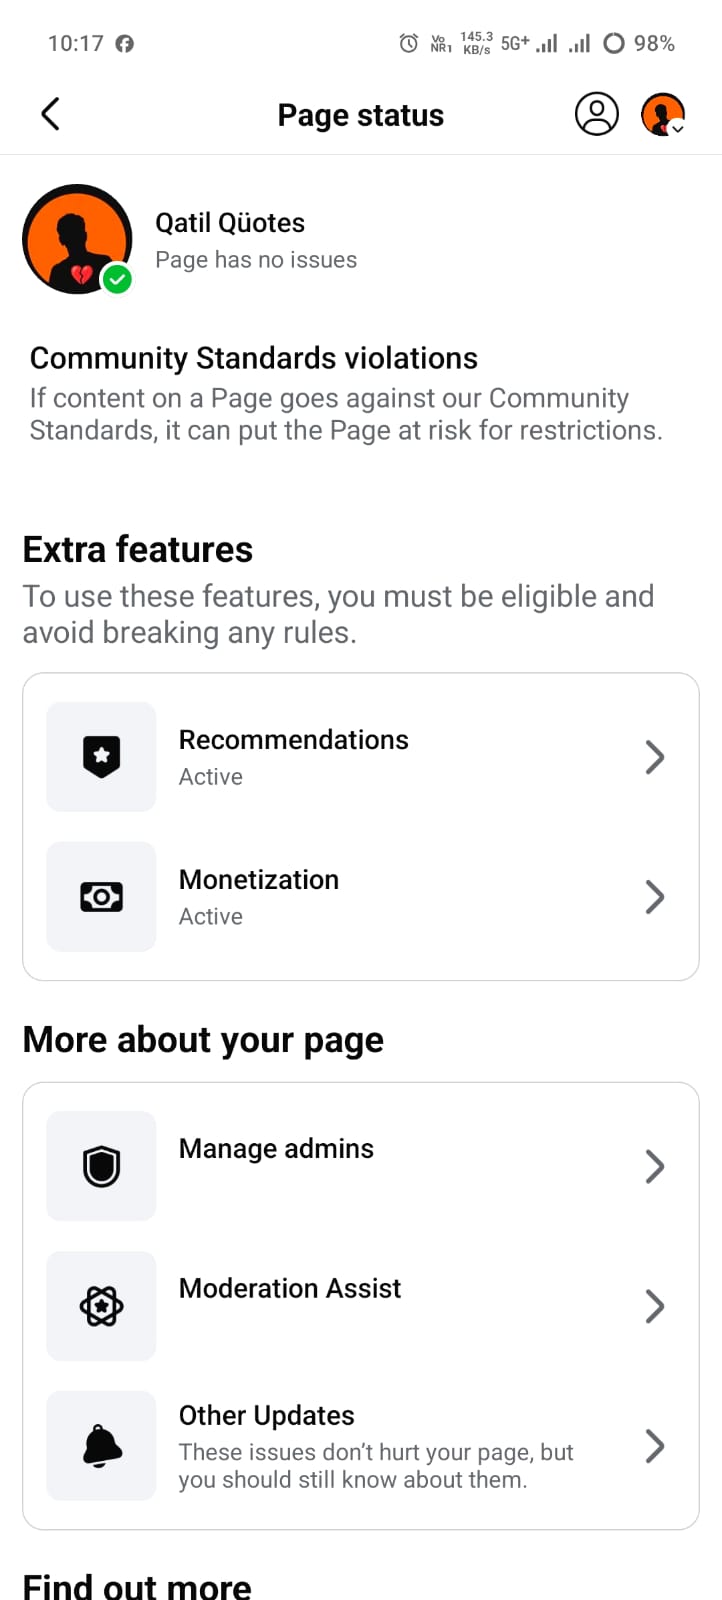Open the profile outline icon in the header

tap(596, 114)
